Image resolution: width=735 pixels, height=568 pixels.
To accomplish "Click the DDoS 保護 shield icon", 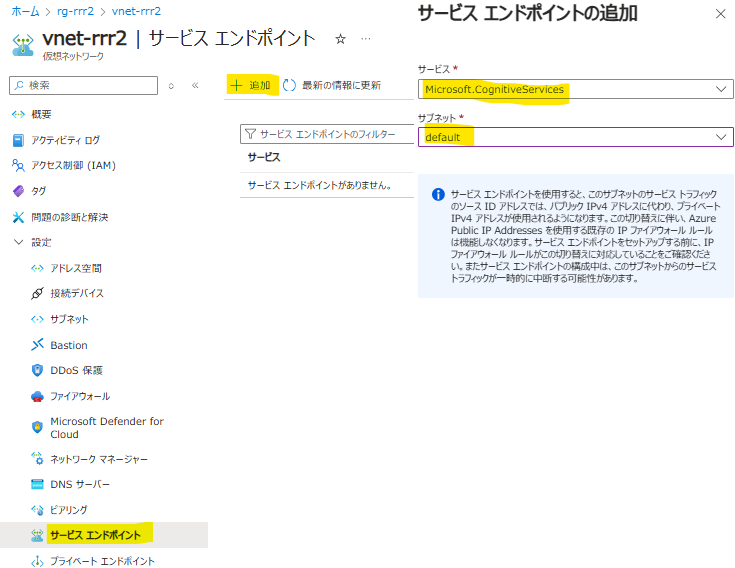I will click(x=37, y=370).
